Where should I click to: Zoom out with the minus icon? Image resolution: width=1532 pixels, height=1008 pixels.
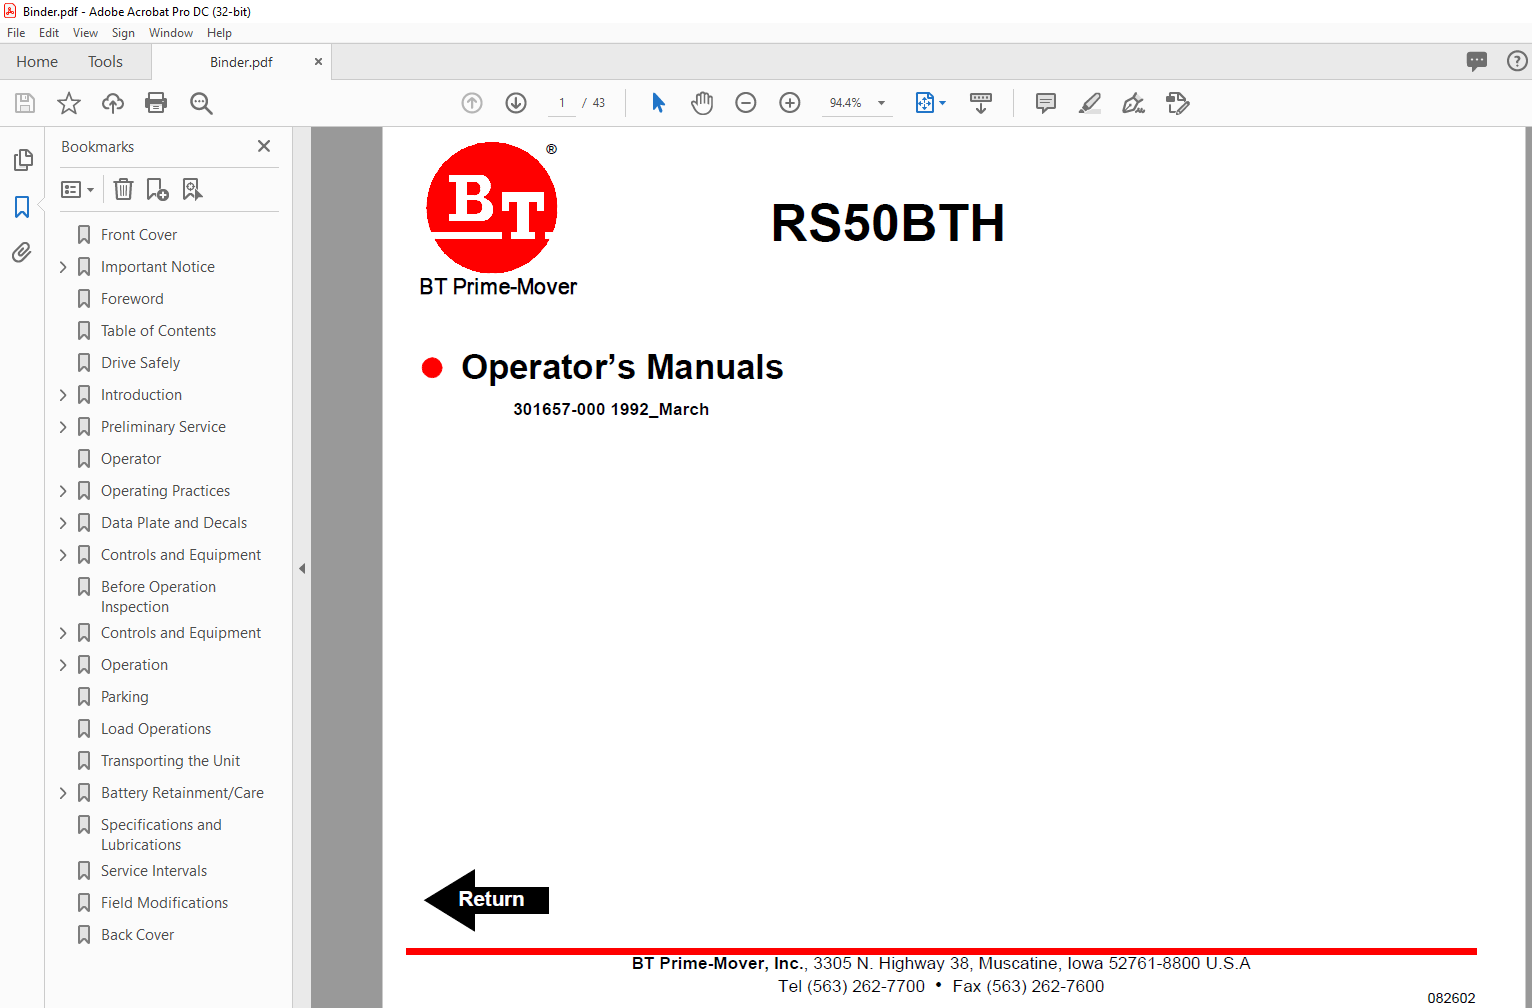click(x=746, y=103)
